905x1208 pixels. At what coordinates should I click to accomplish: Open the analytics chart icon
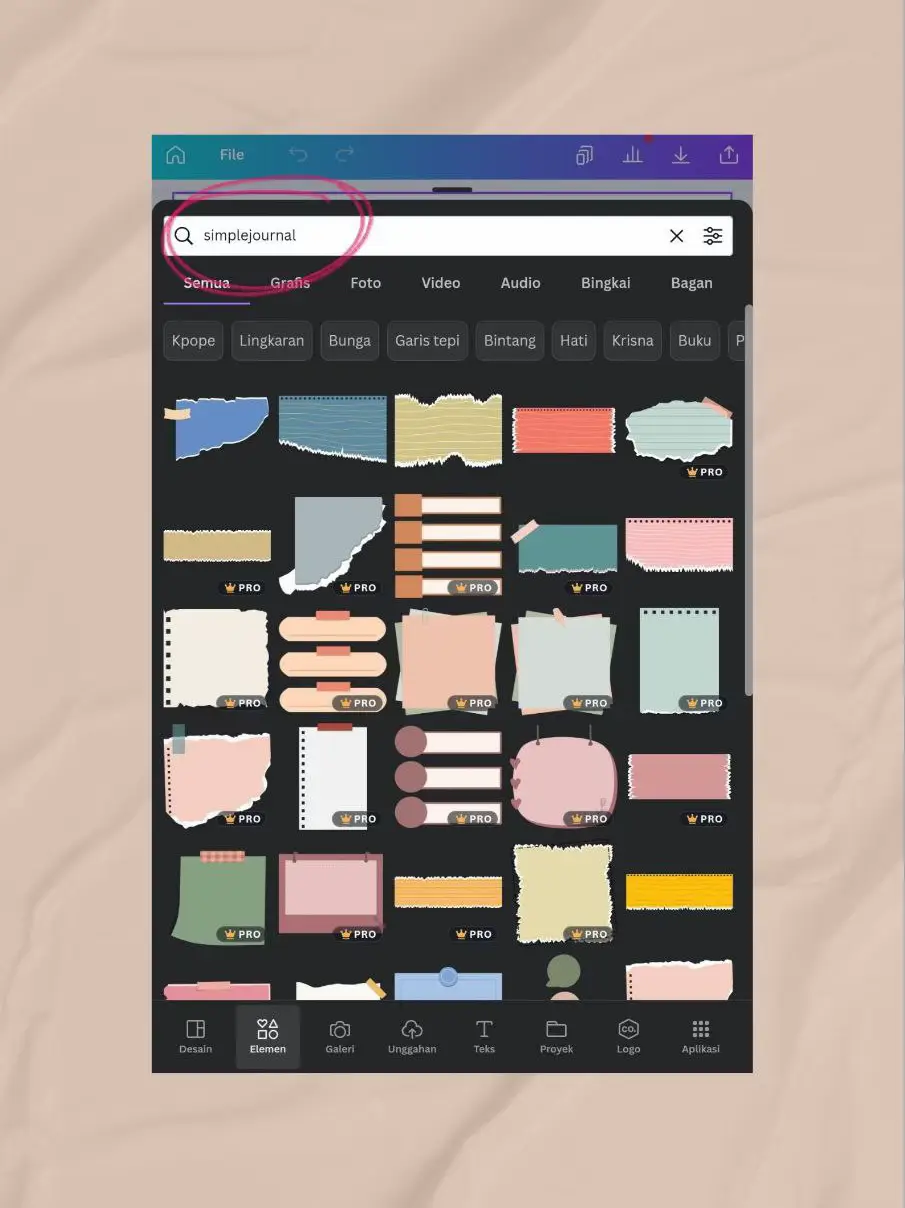(x=633, y=155)
